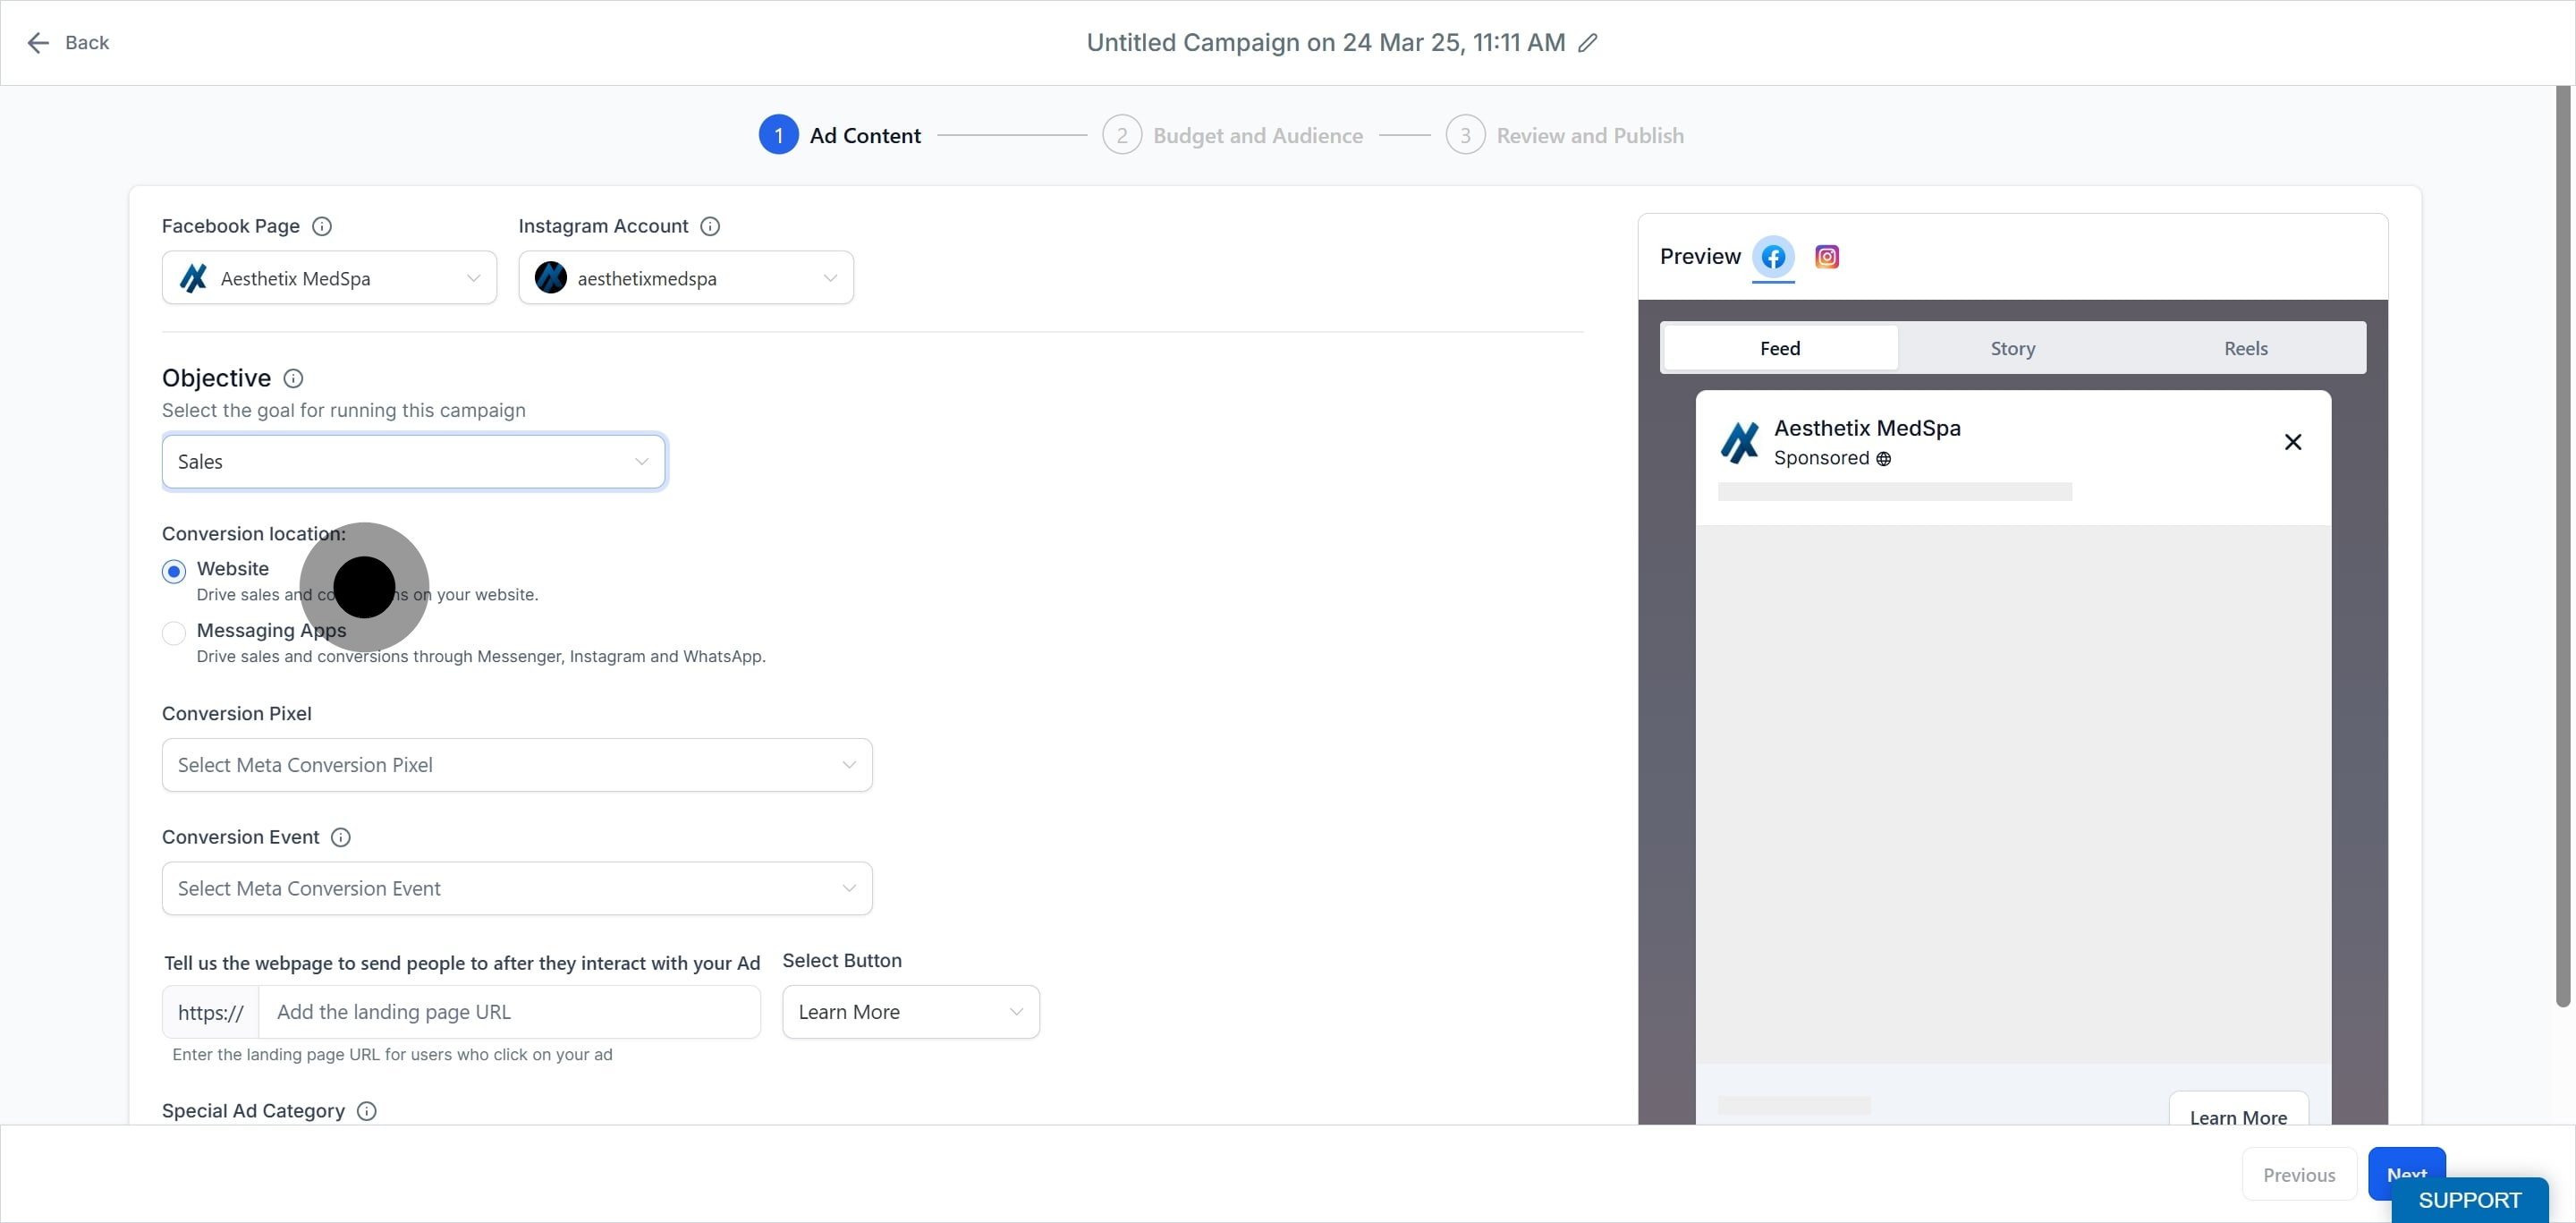Image resolution: width=2576 pixels, height=1223 pixels.
Task: Click the Previous button
Action: click(x=2299, y=1175)
